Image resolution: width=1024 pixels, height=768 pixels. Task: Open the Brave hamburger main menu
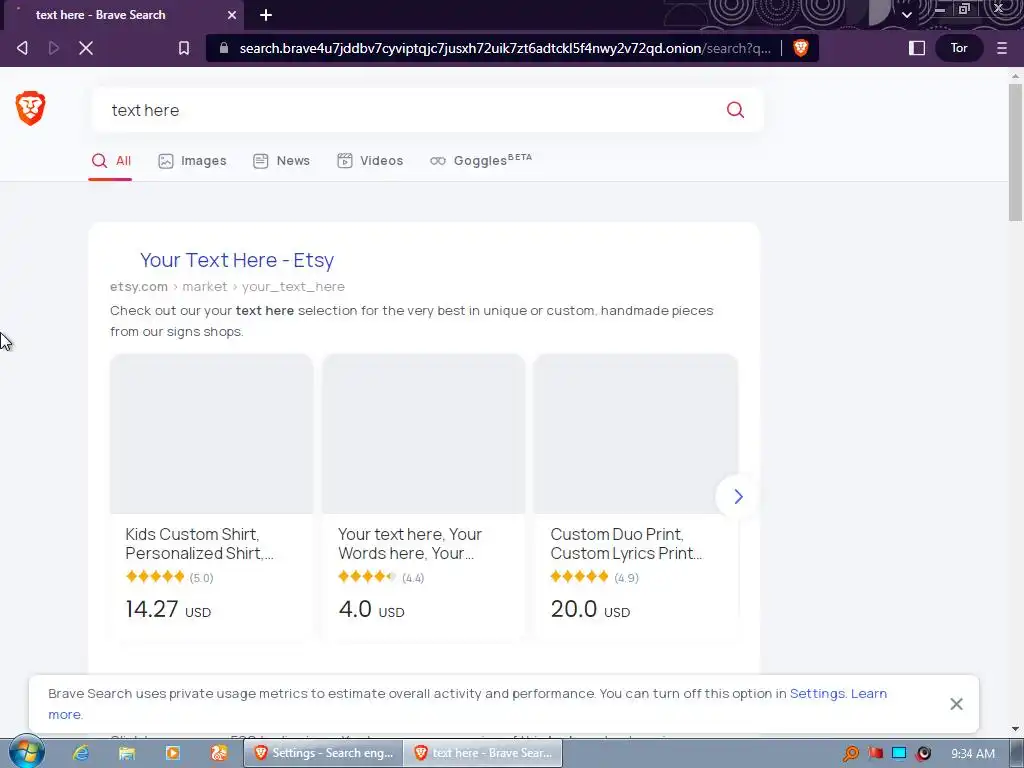coord(1002,48)
